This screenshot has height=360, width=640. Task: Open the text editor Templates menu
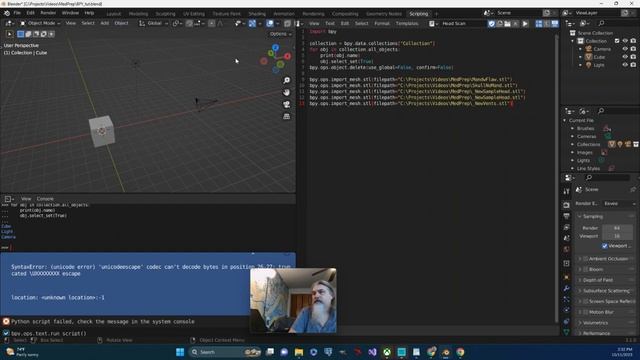(x=407, y=23)
